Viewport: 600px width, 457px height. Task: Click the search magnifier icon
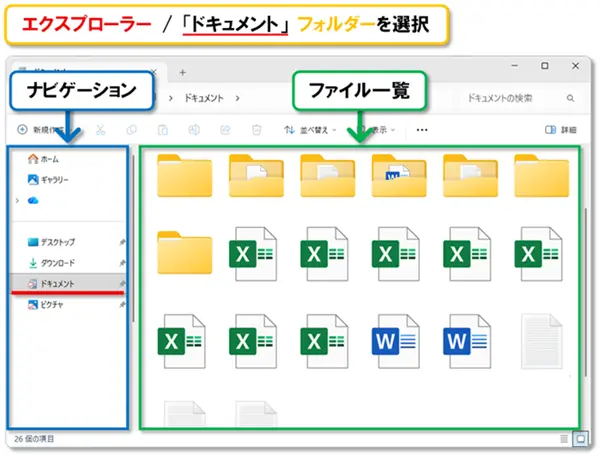[571, 98]
